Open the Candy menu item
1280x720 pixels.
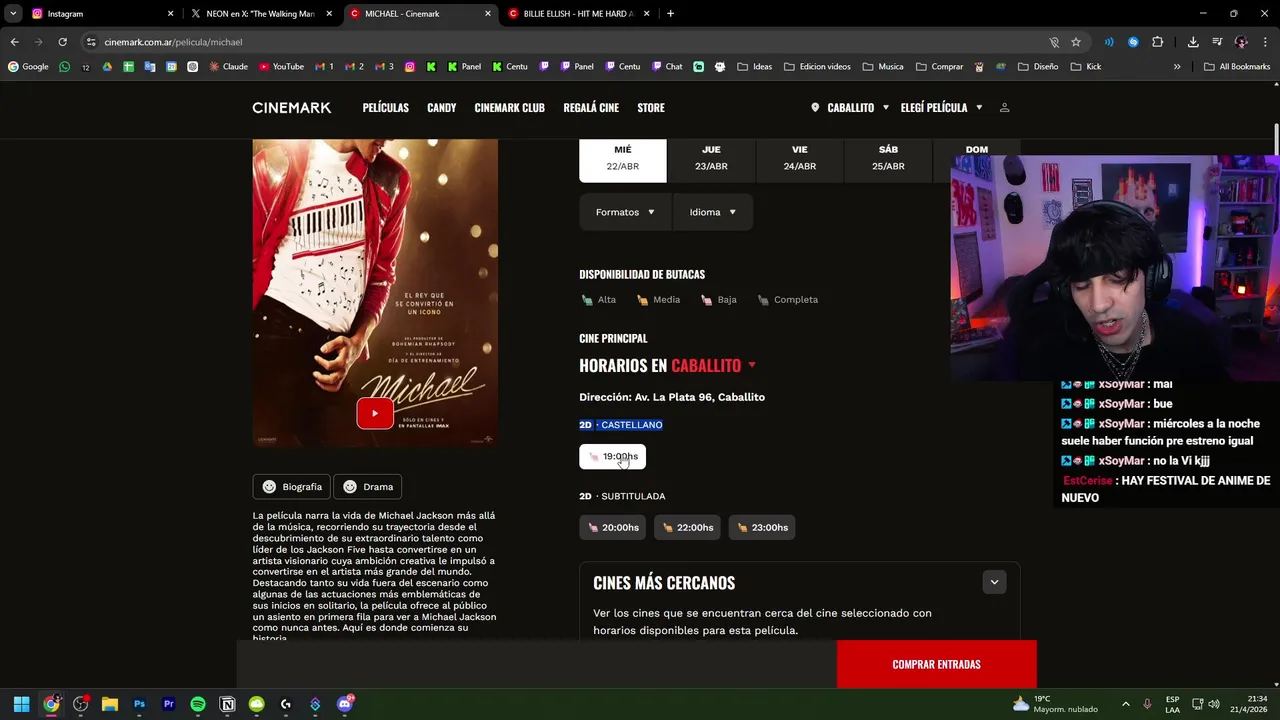(441, 107)
